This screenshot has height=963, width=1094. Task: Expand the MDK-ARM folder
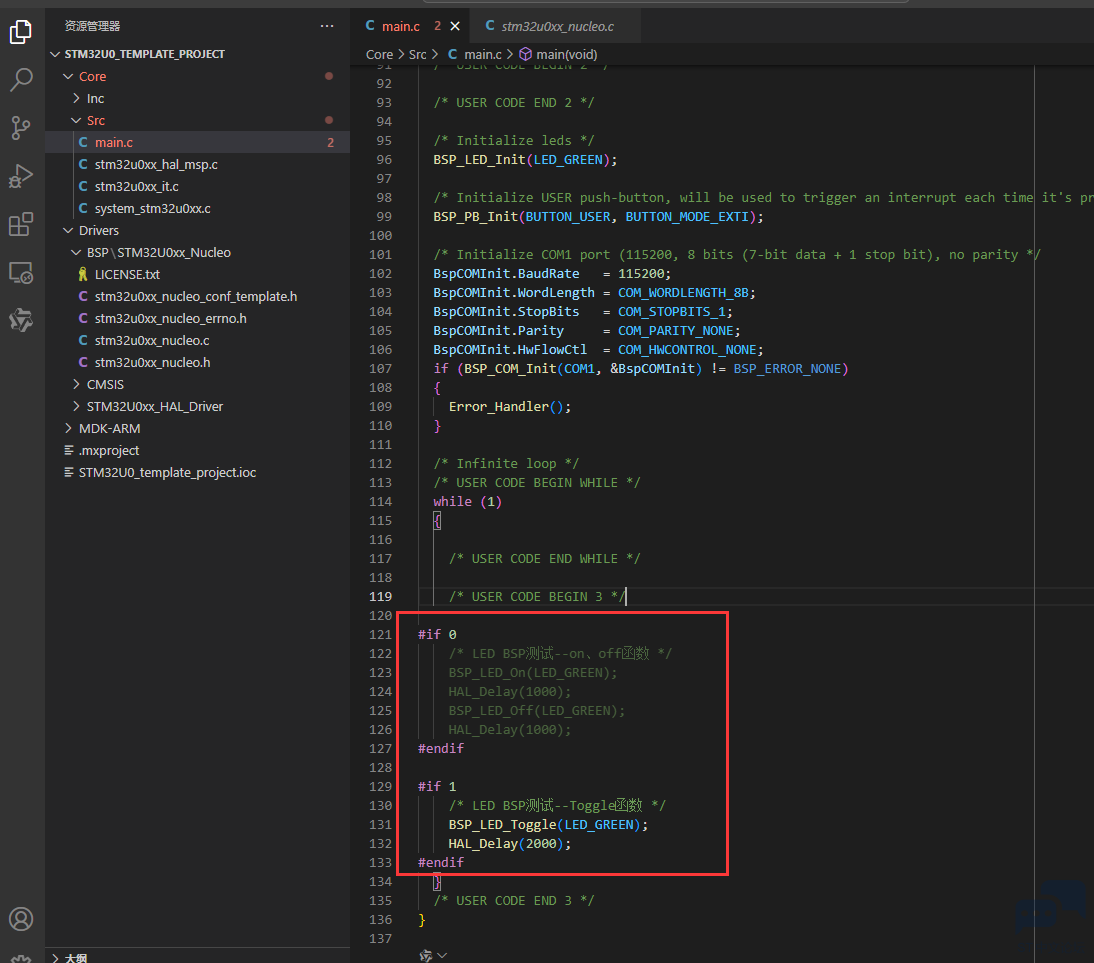(68, 428)
